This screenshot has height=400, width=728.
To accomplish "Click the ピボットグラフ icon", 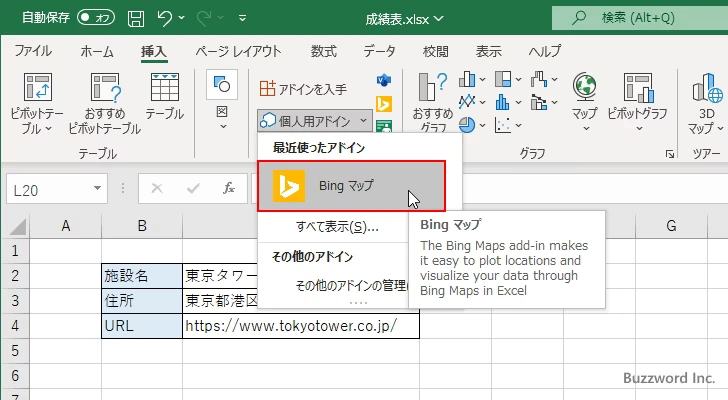I will 638,87.
